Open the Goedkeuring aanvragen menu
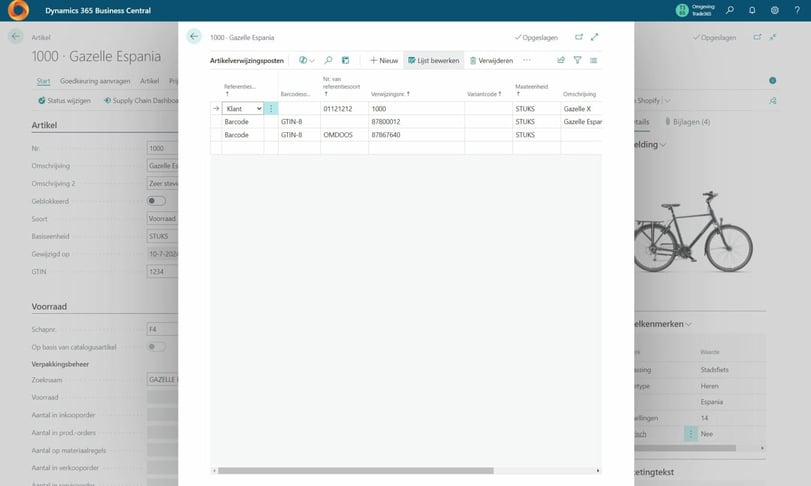This screenshot has height=486, width=811. 95,81
